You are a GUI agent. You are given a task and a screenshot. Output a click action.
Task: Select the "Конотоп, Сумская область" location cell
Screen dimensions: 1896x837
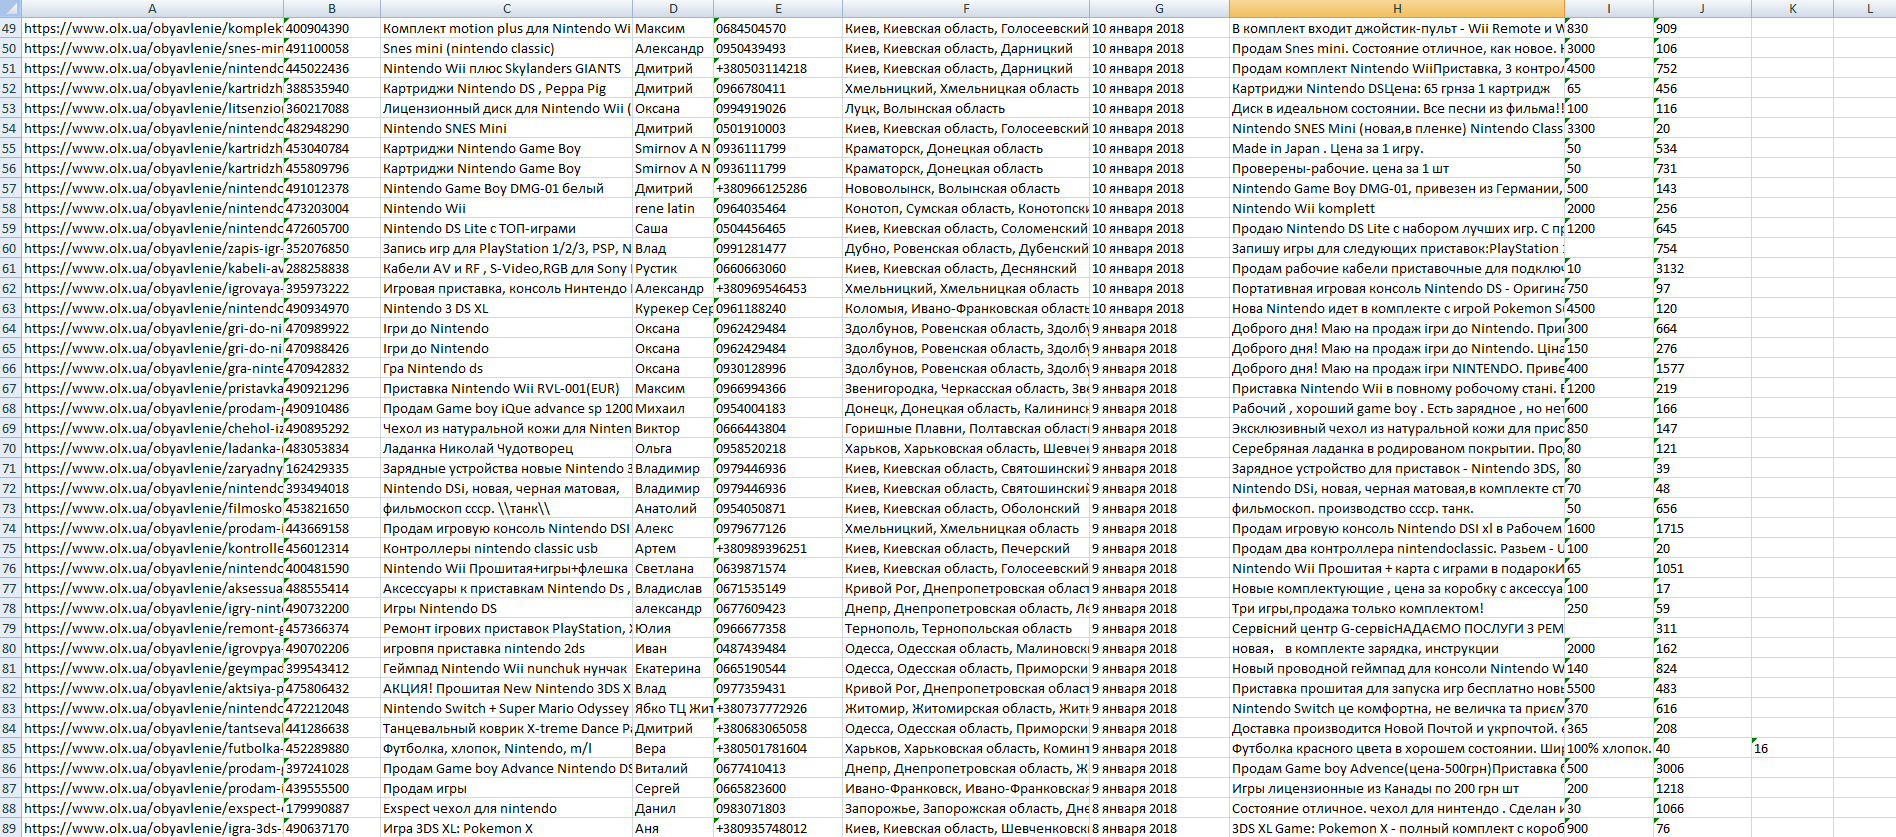(x=966, y=208)
